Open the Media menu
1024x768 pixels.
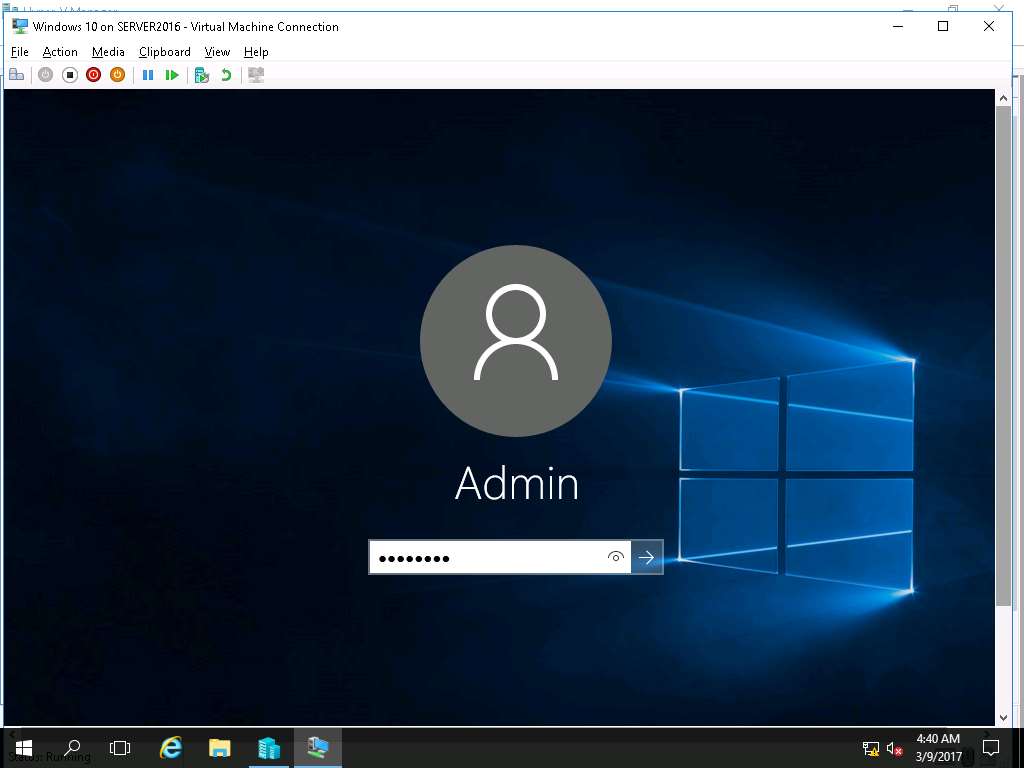coord(108,52)
